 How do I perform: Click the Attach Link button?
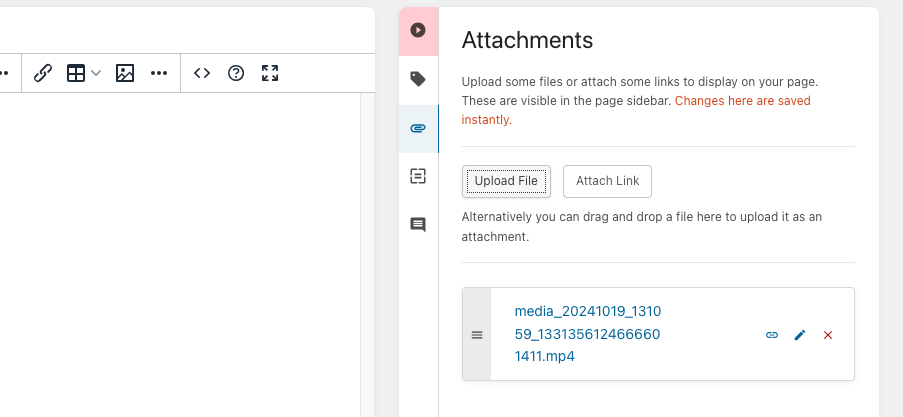607,181
